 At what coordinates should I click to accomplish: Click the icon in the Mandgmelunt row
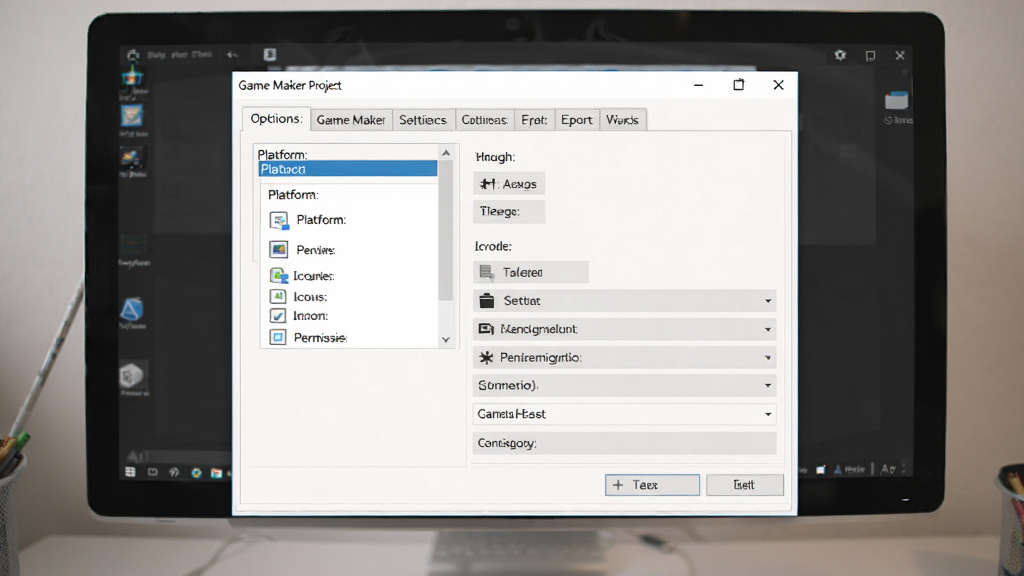(x=486, y=329)
